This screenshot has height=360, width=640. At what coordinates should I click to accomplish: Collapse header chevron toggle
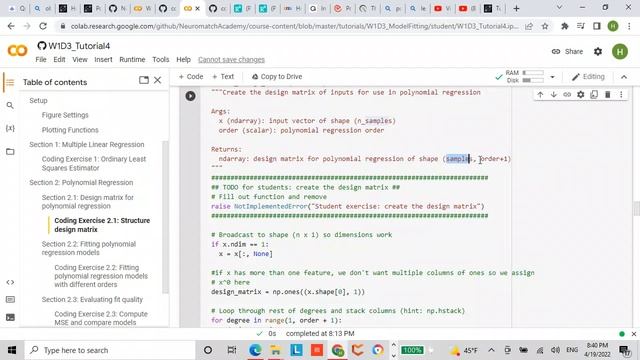(624, 77)
